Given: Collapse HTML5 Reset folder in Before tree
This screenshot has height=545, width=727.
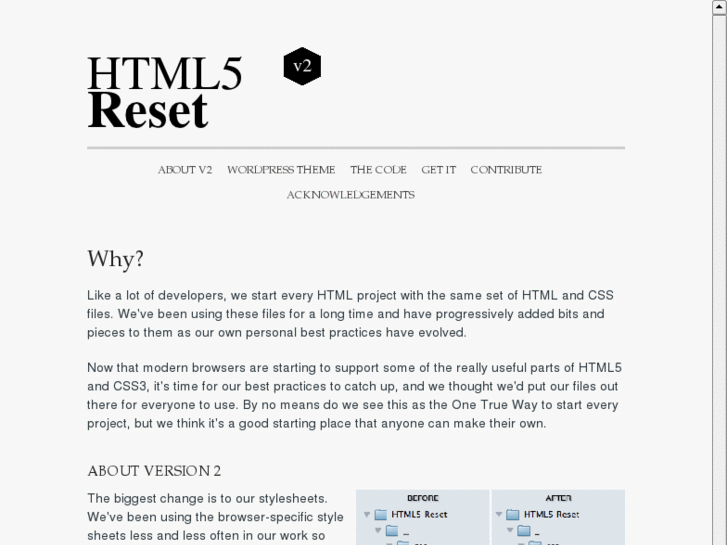Looking at the screenshot, I should point(367,514).
